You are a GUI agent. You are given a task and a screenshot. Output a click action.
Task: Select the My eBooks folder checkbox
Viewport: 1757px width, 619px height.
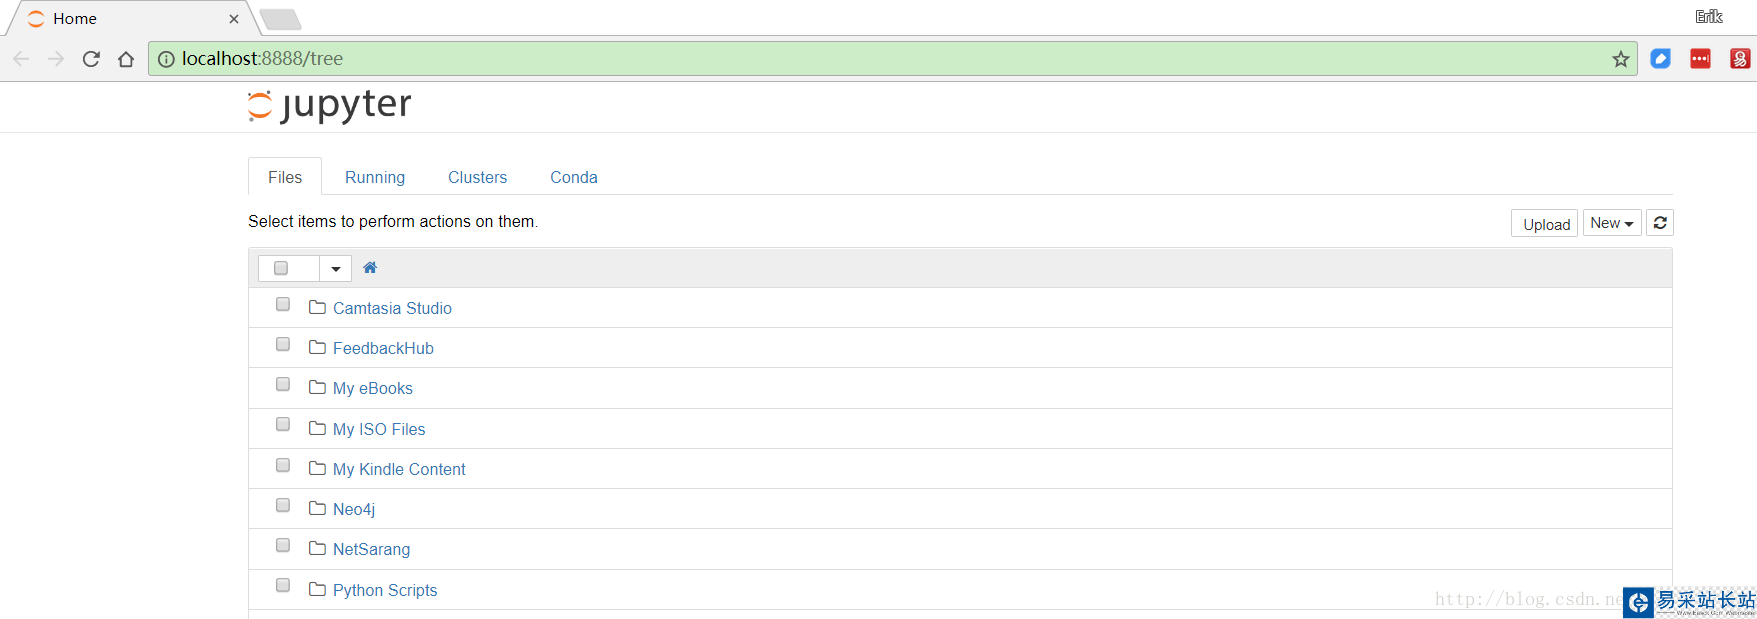[x=283, y=385]
